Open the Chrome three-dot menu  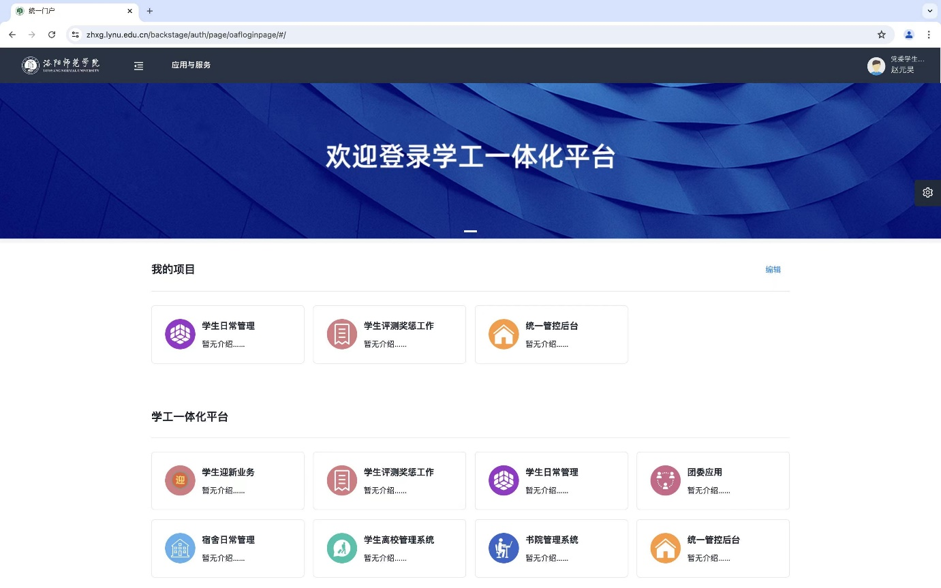[929, 35]
